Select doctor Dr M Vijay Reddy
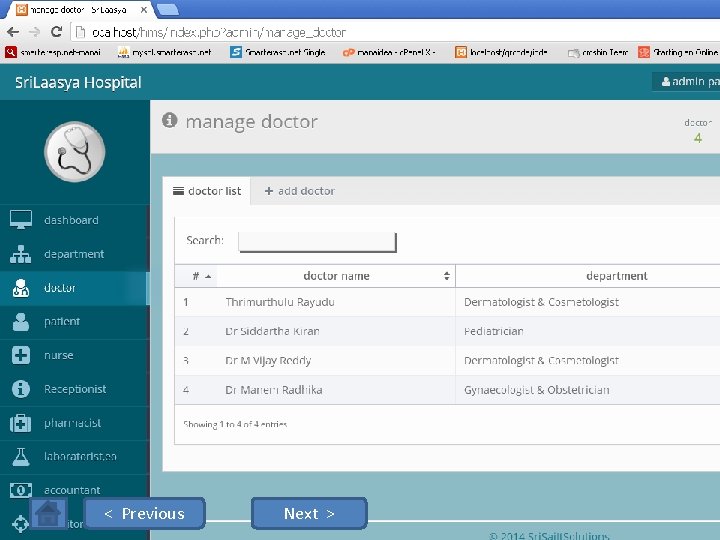The image size is (720, 540). tap(268, 360)
